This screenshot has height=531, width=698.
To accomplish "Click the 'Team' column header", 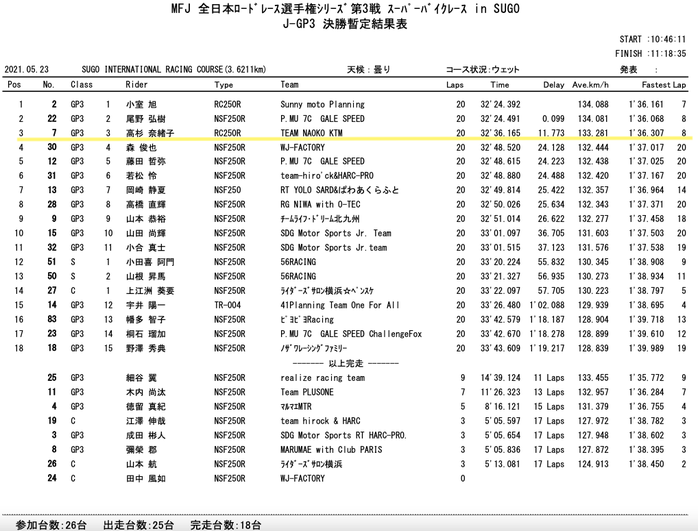I will (289, 85).
